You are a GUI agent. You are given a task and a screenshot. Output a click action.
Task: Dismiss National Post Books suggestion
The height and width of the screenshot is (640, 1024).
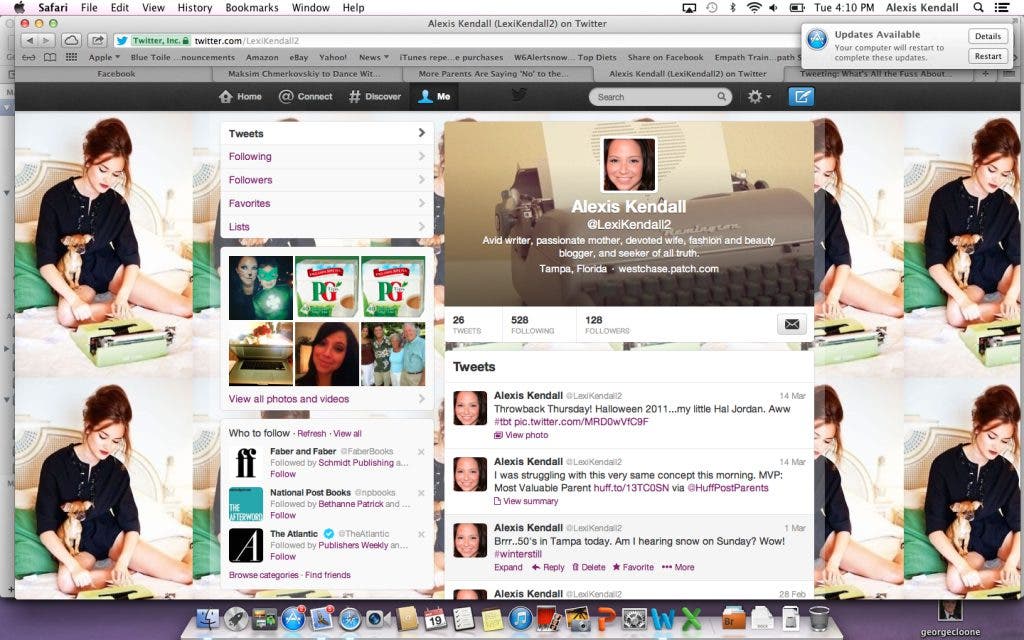pyautogui.click(x=421, y=493)
